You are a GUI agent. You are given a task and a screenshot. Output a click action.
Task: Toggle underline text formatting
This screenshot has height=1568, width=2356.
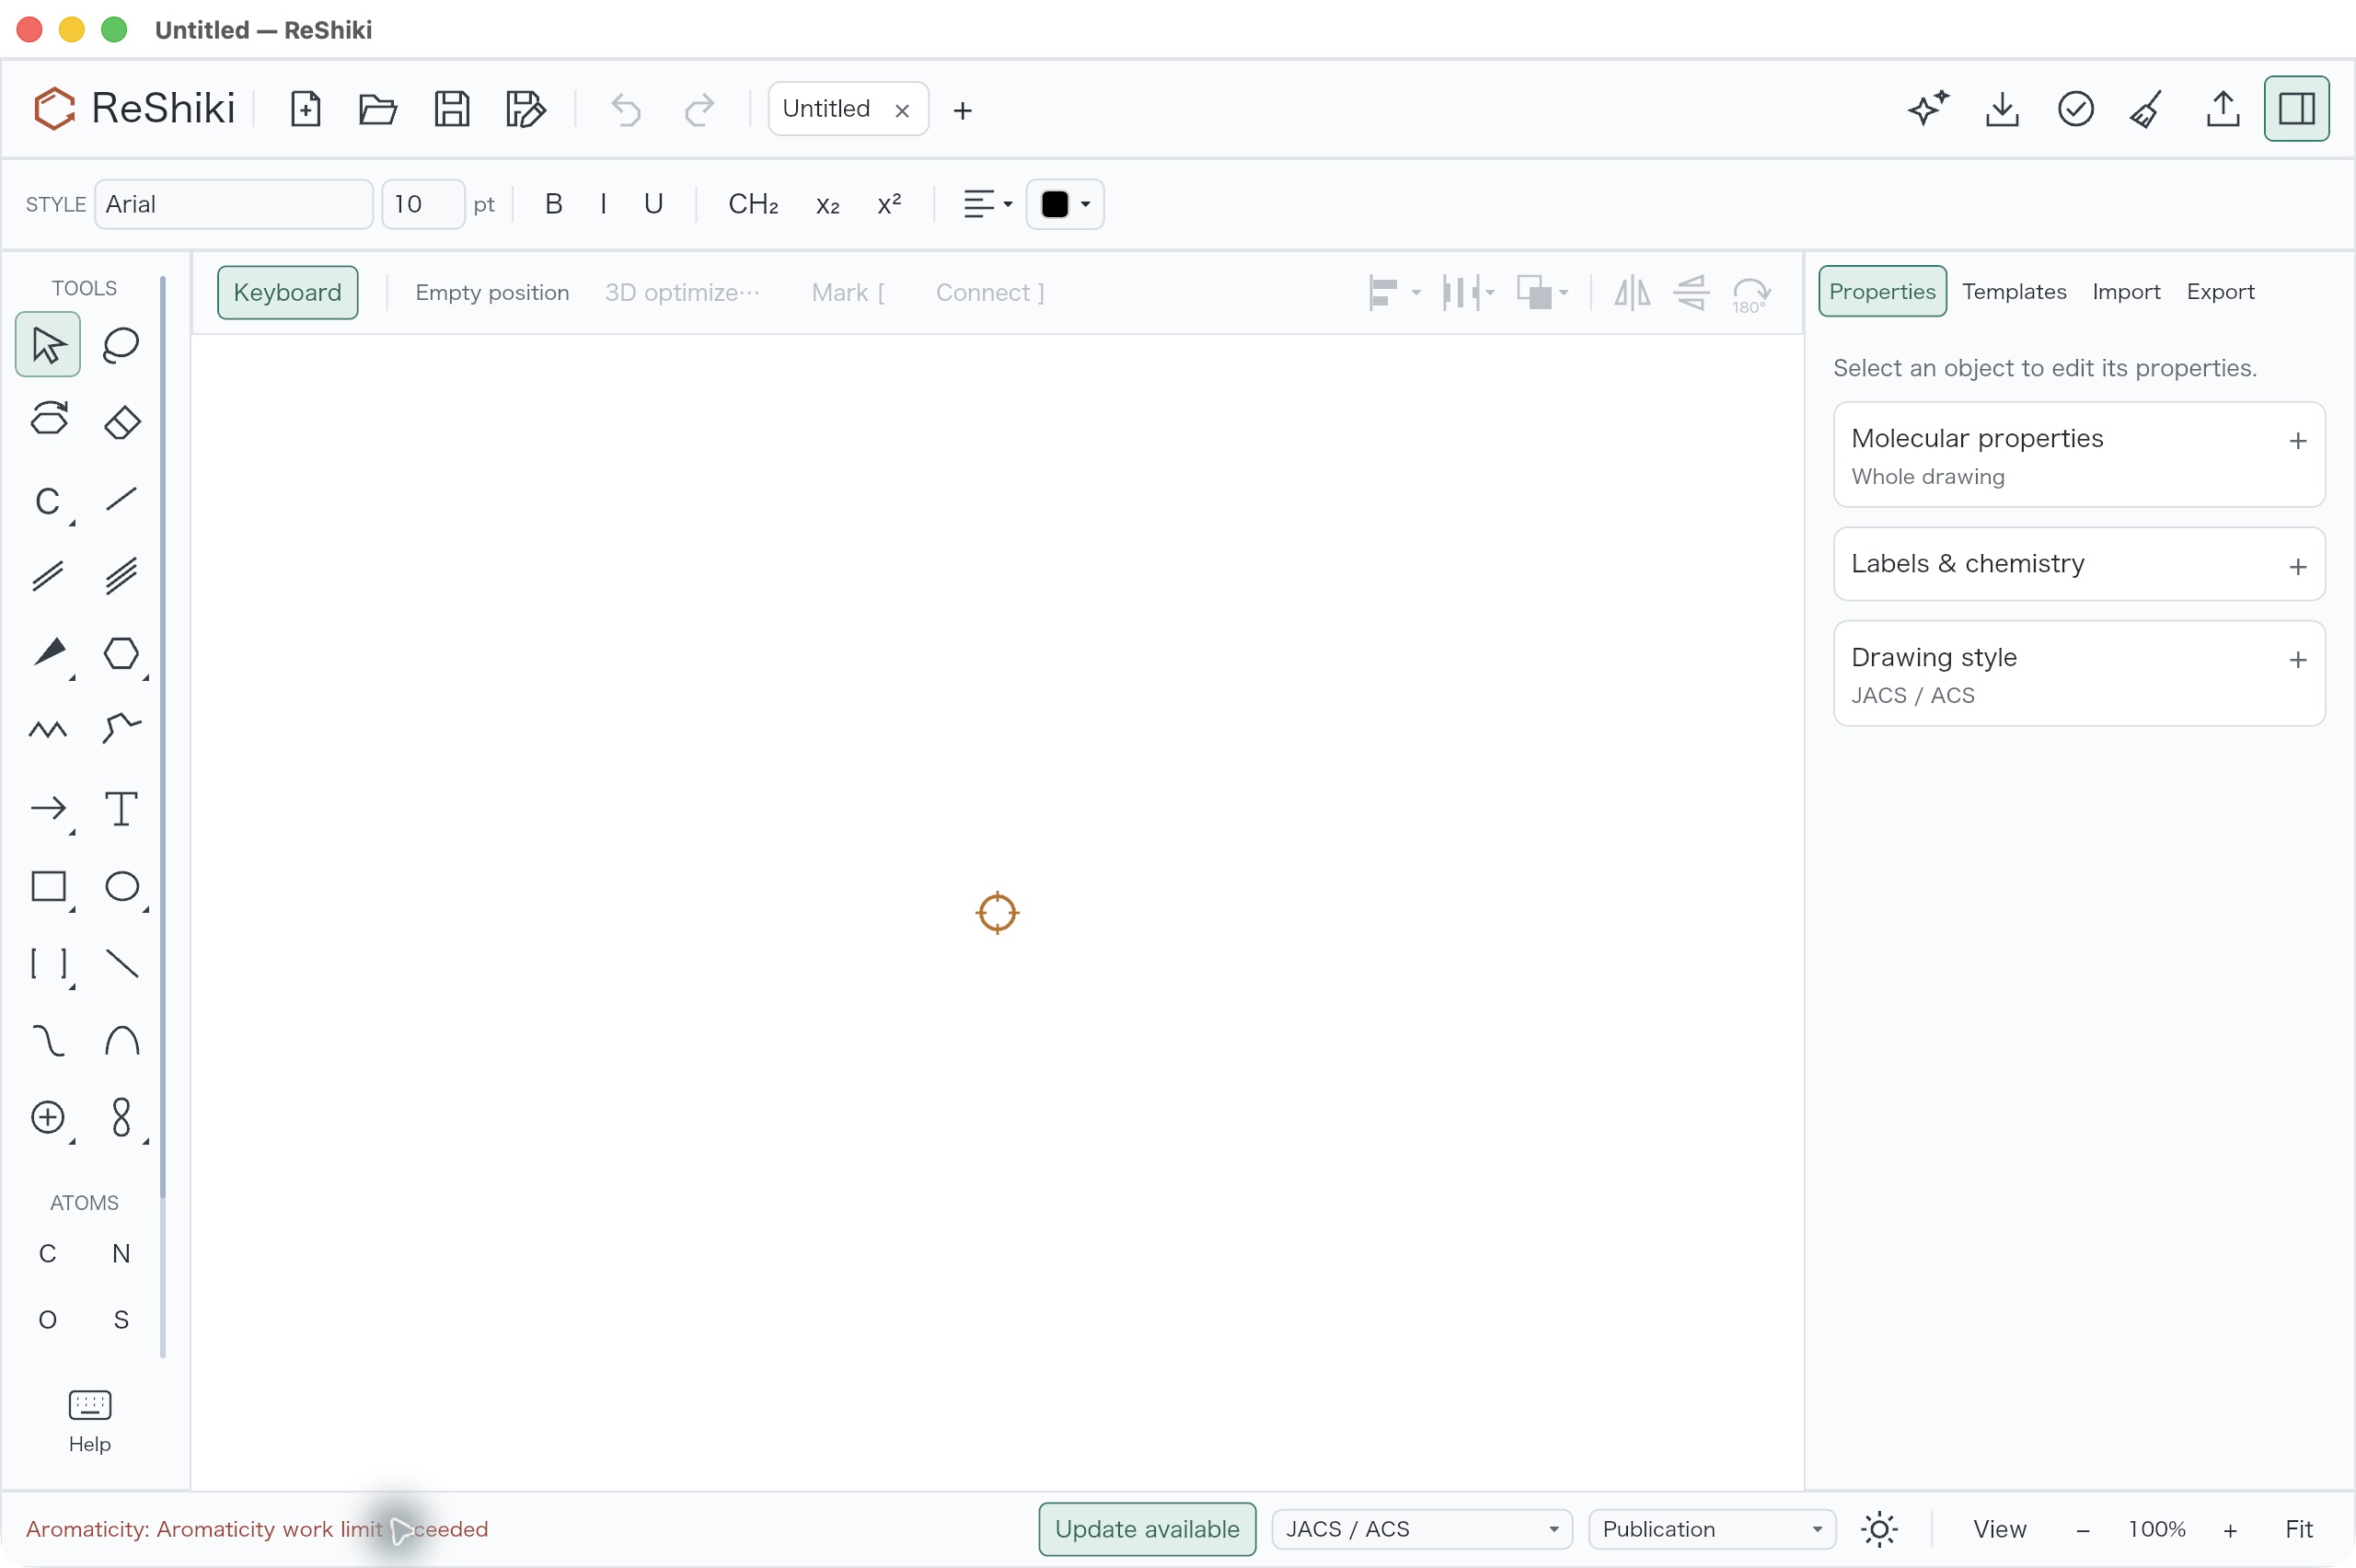coord(653,204)
